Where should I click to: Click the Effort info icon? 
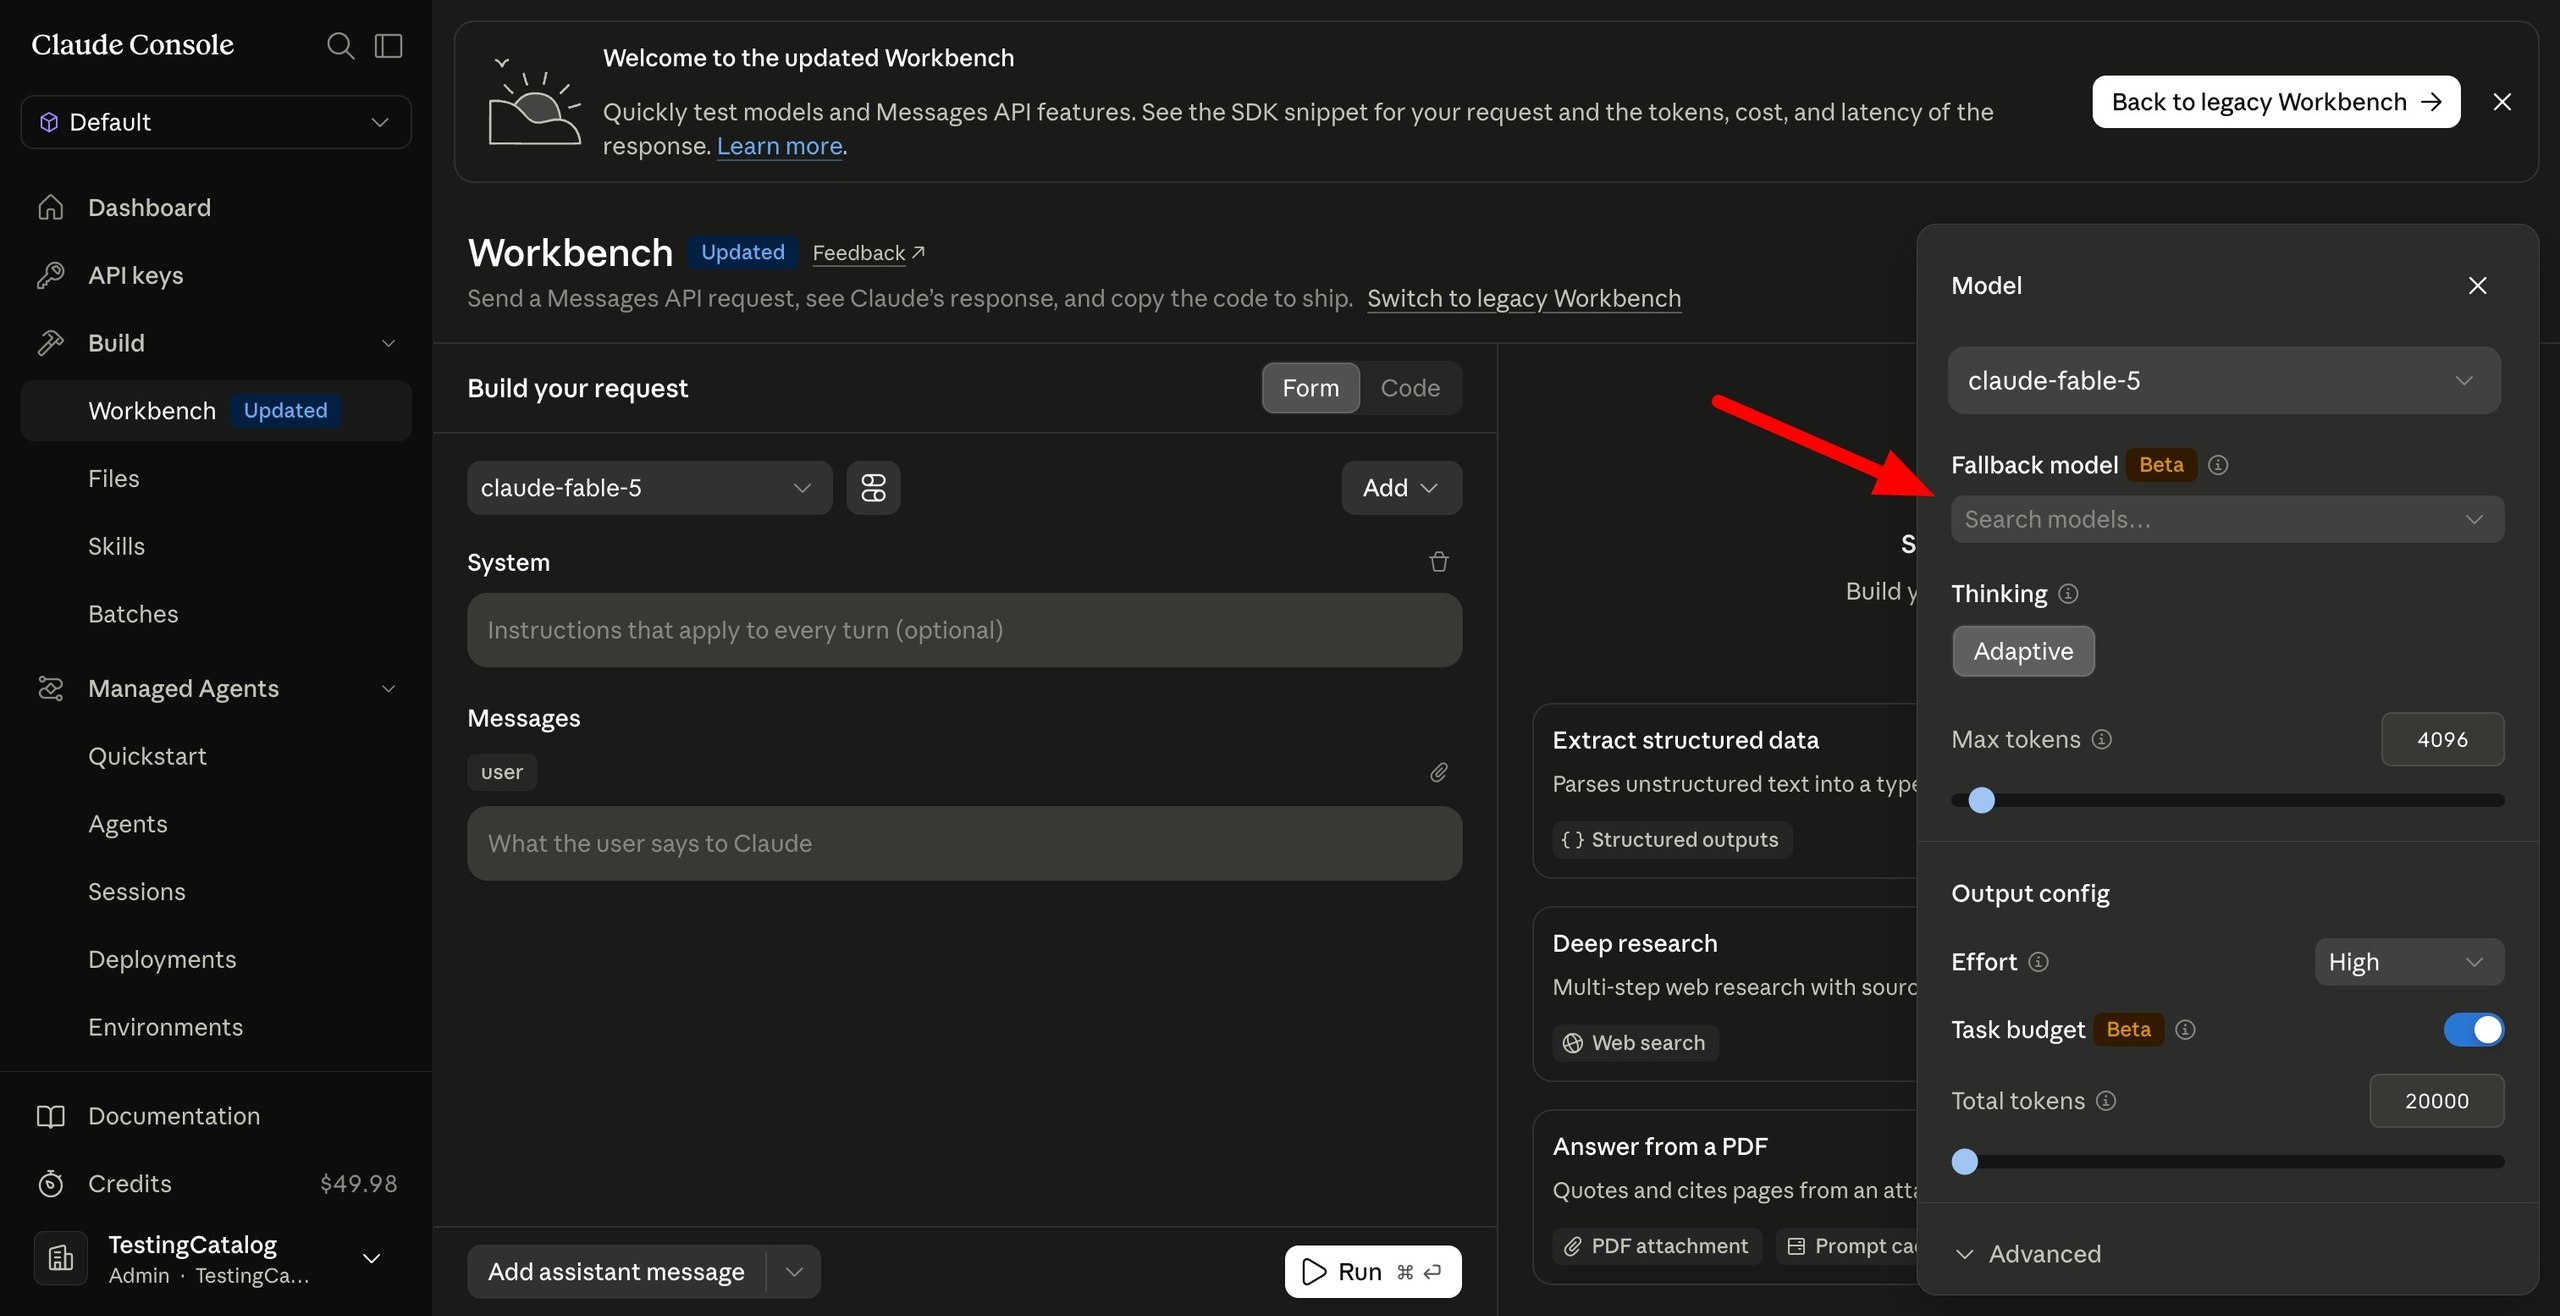click(x=2038, y=962)
